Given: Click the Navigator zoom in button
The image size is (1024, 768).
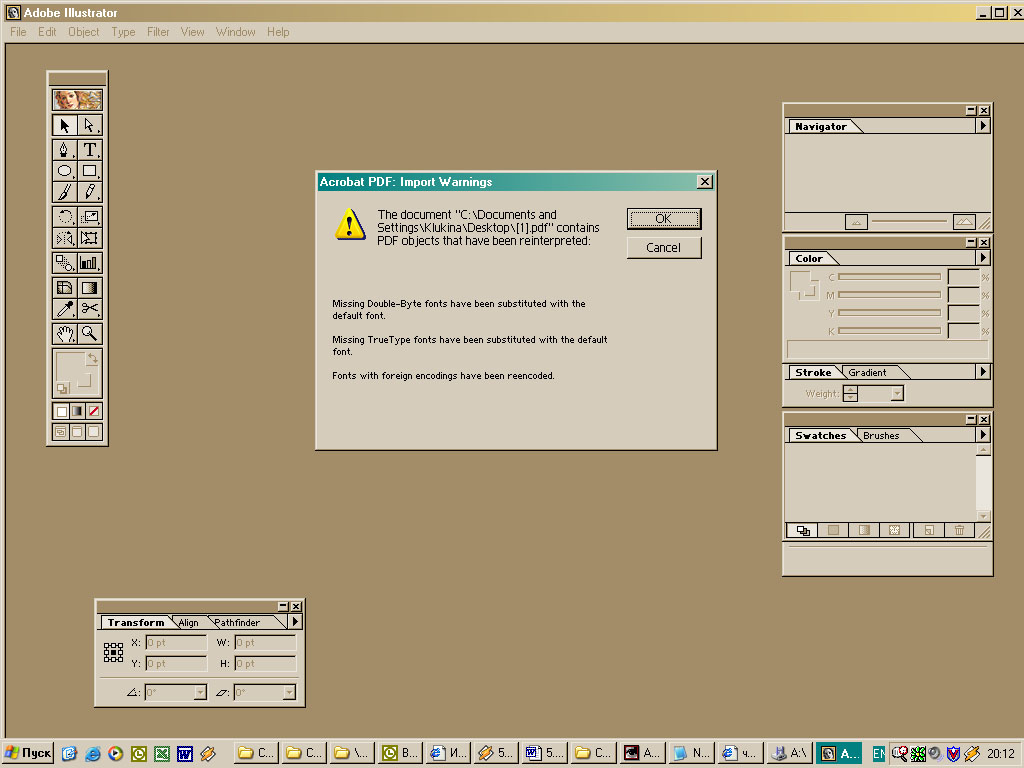Looking at the screenshot, I should point(964,222).
